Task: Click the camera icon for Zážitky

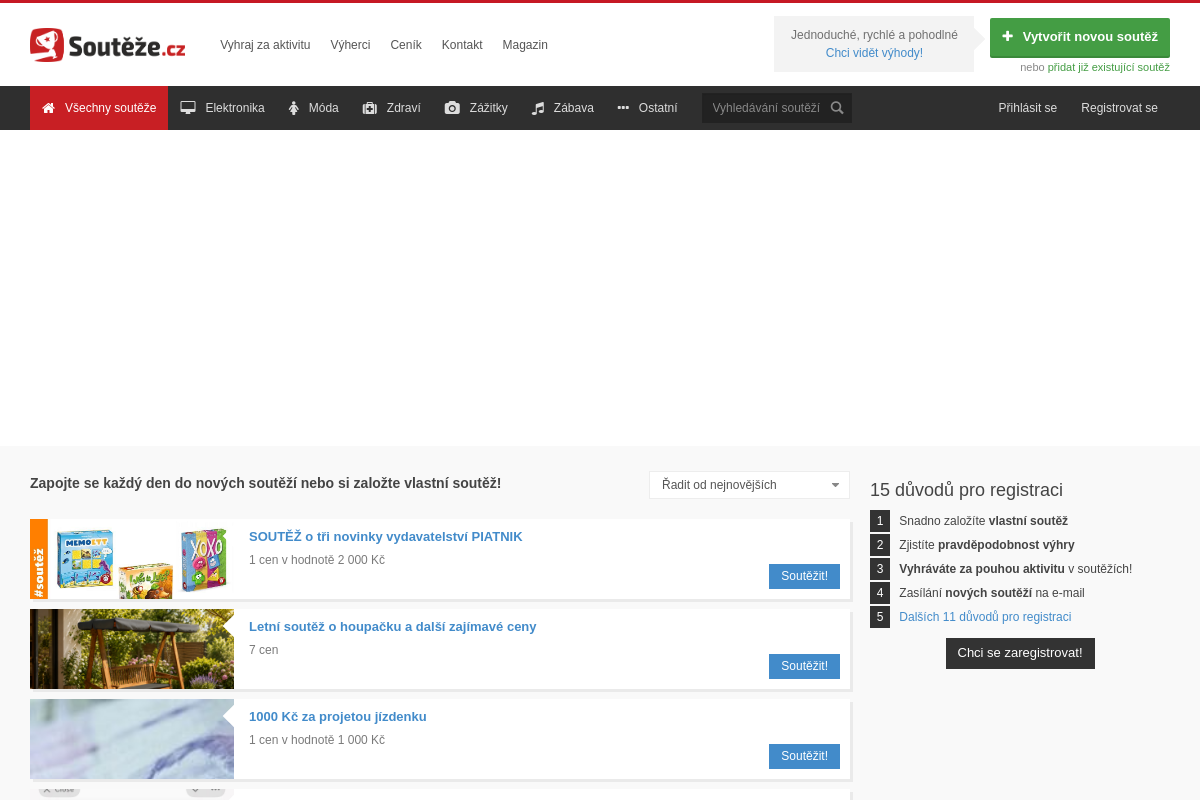Action: pyautogui.click(x=452, y=108)
